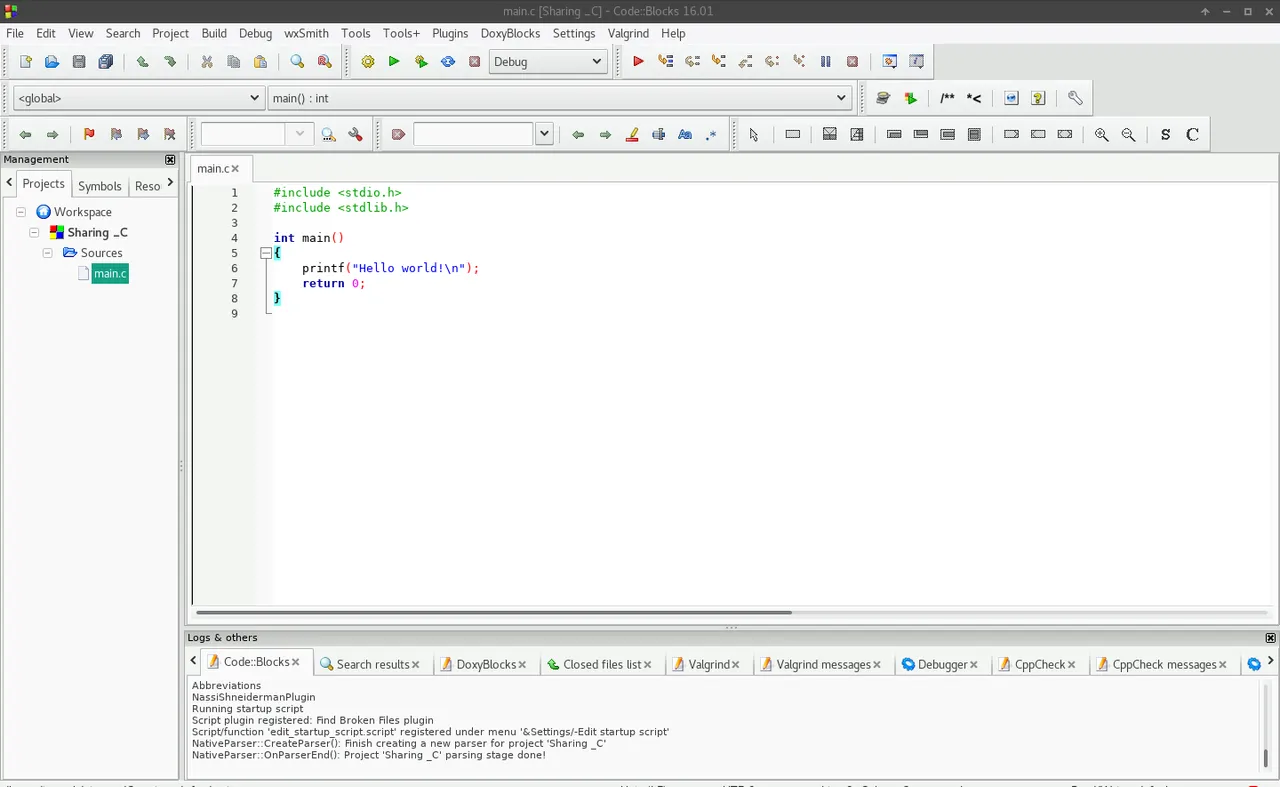Image resolution: width=1280 pixels, height=787 pixels.
Task: Open the incremental search text dropdown arrow
Action: (x=544, y=134)
